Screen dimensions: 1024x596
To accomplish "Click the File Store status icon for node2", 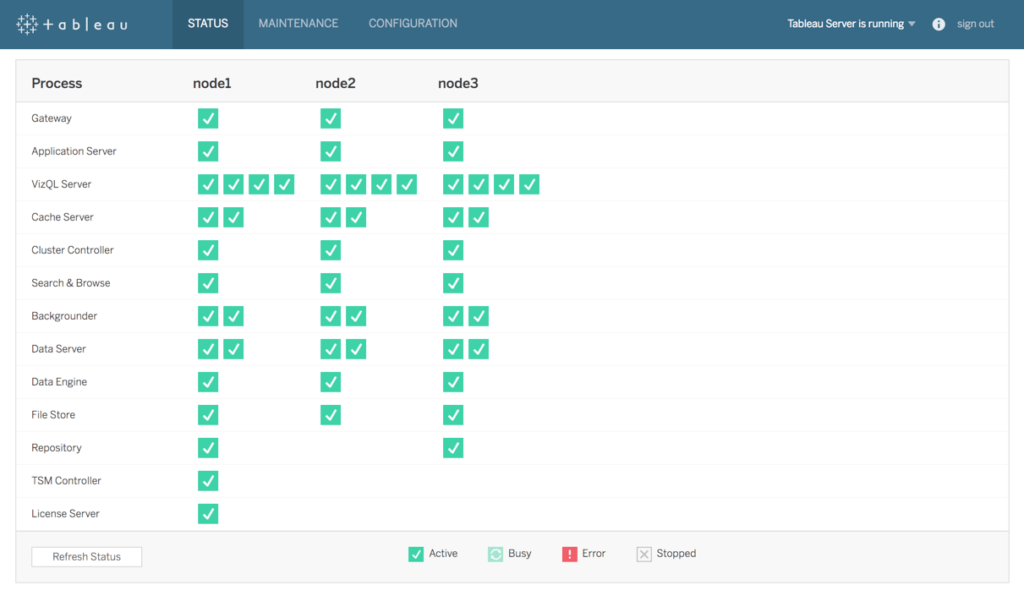I will pos(330,415).
